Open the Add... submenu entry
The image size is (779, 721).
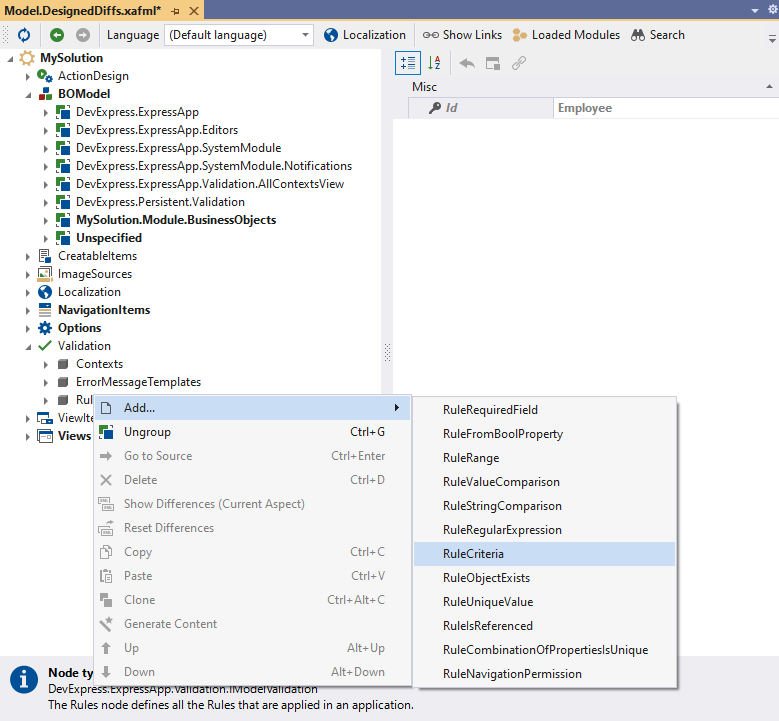[x=252, y=408]
